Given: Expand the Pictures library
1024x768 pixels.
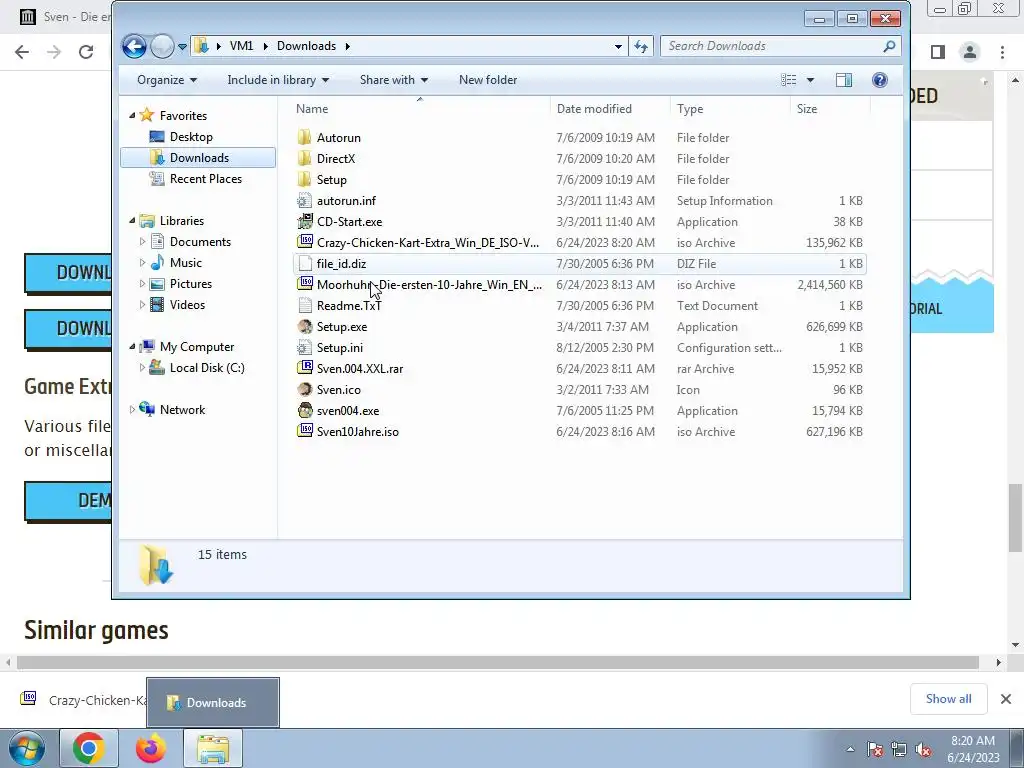Looking at the screenshot, I should point(142,284).
